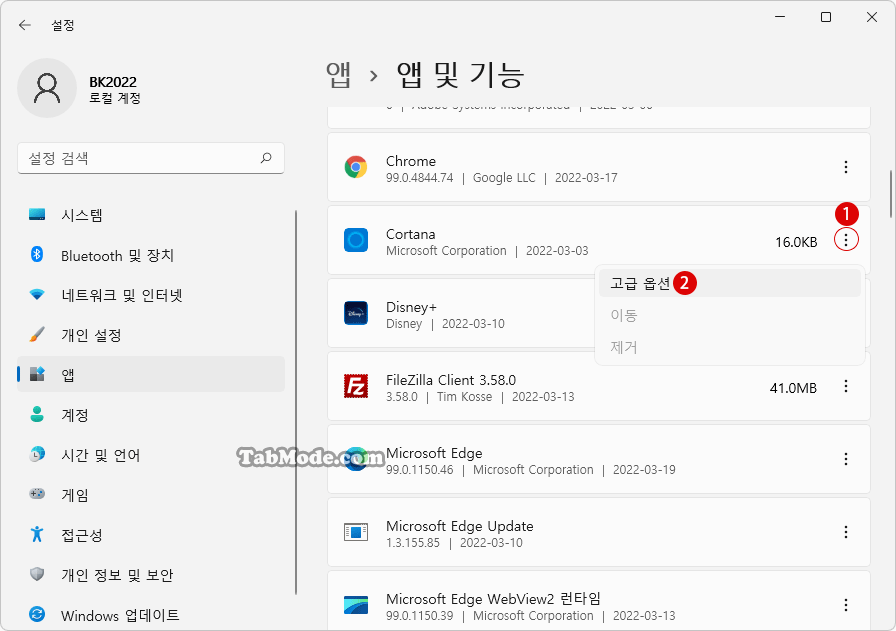Click the accessibility figure icon
The width and height of the screenshot is (896, 631).
(37, 534)
